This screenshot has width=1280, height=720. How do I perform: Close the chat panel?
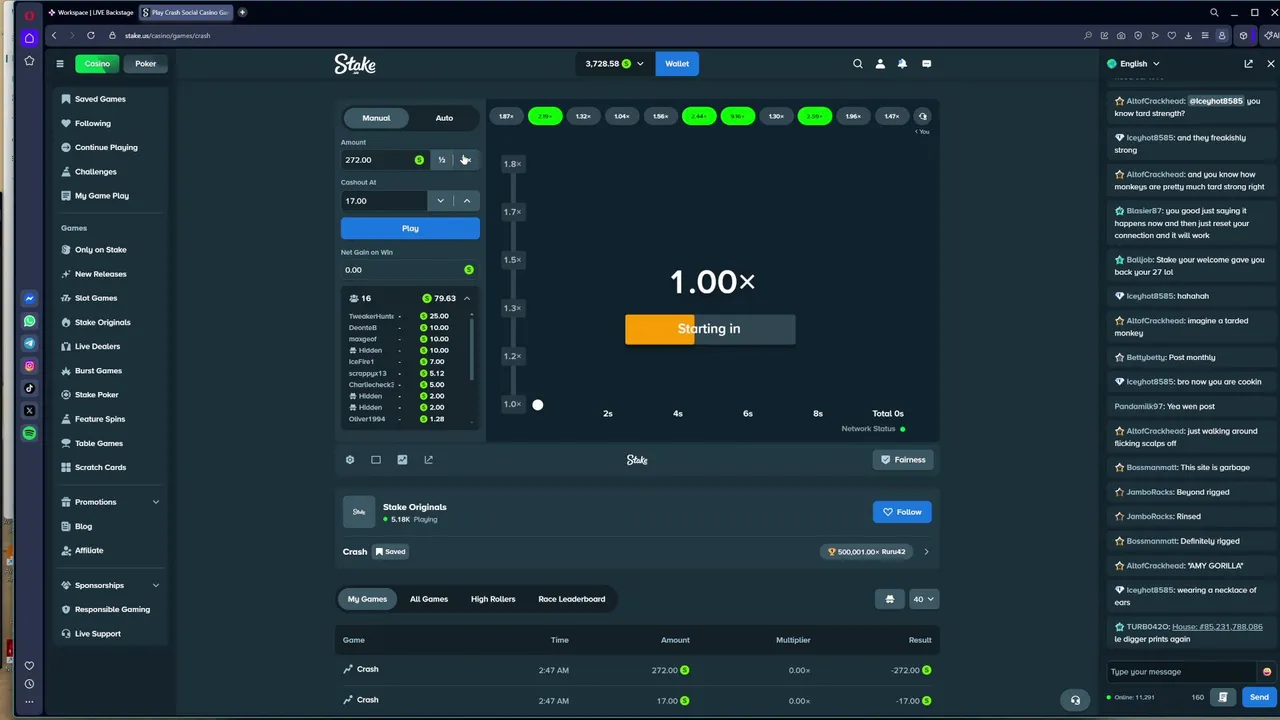[x=1270, y=64]
